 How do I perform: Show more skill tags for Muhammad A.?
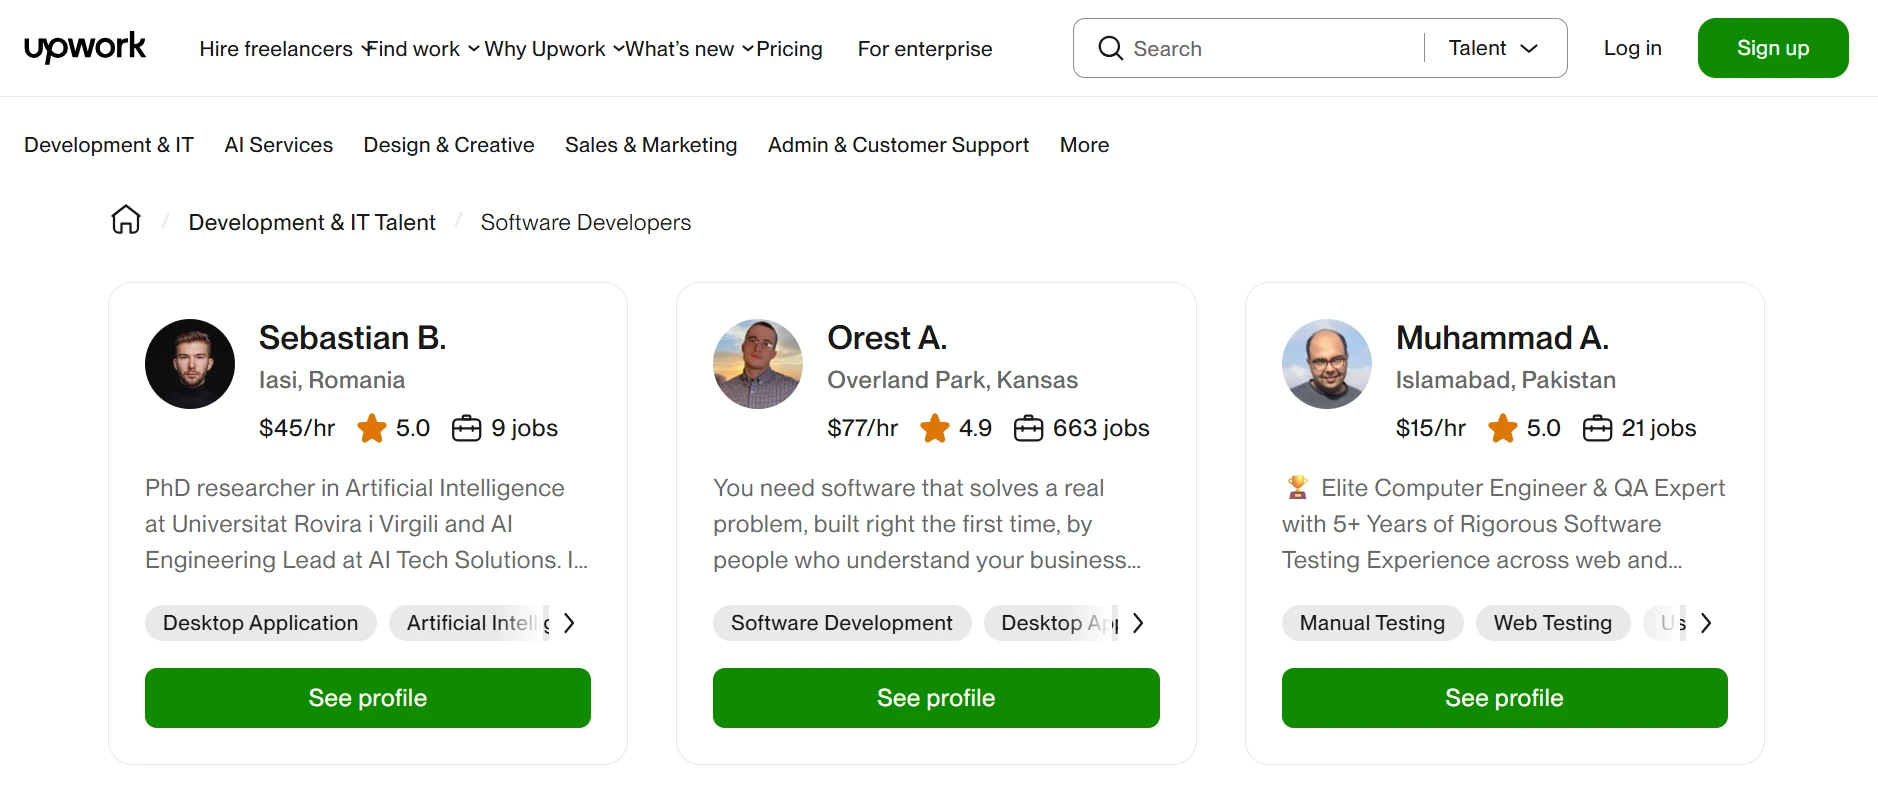(x=1706, y=623)
